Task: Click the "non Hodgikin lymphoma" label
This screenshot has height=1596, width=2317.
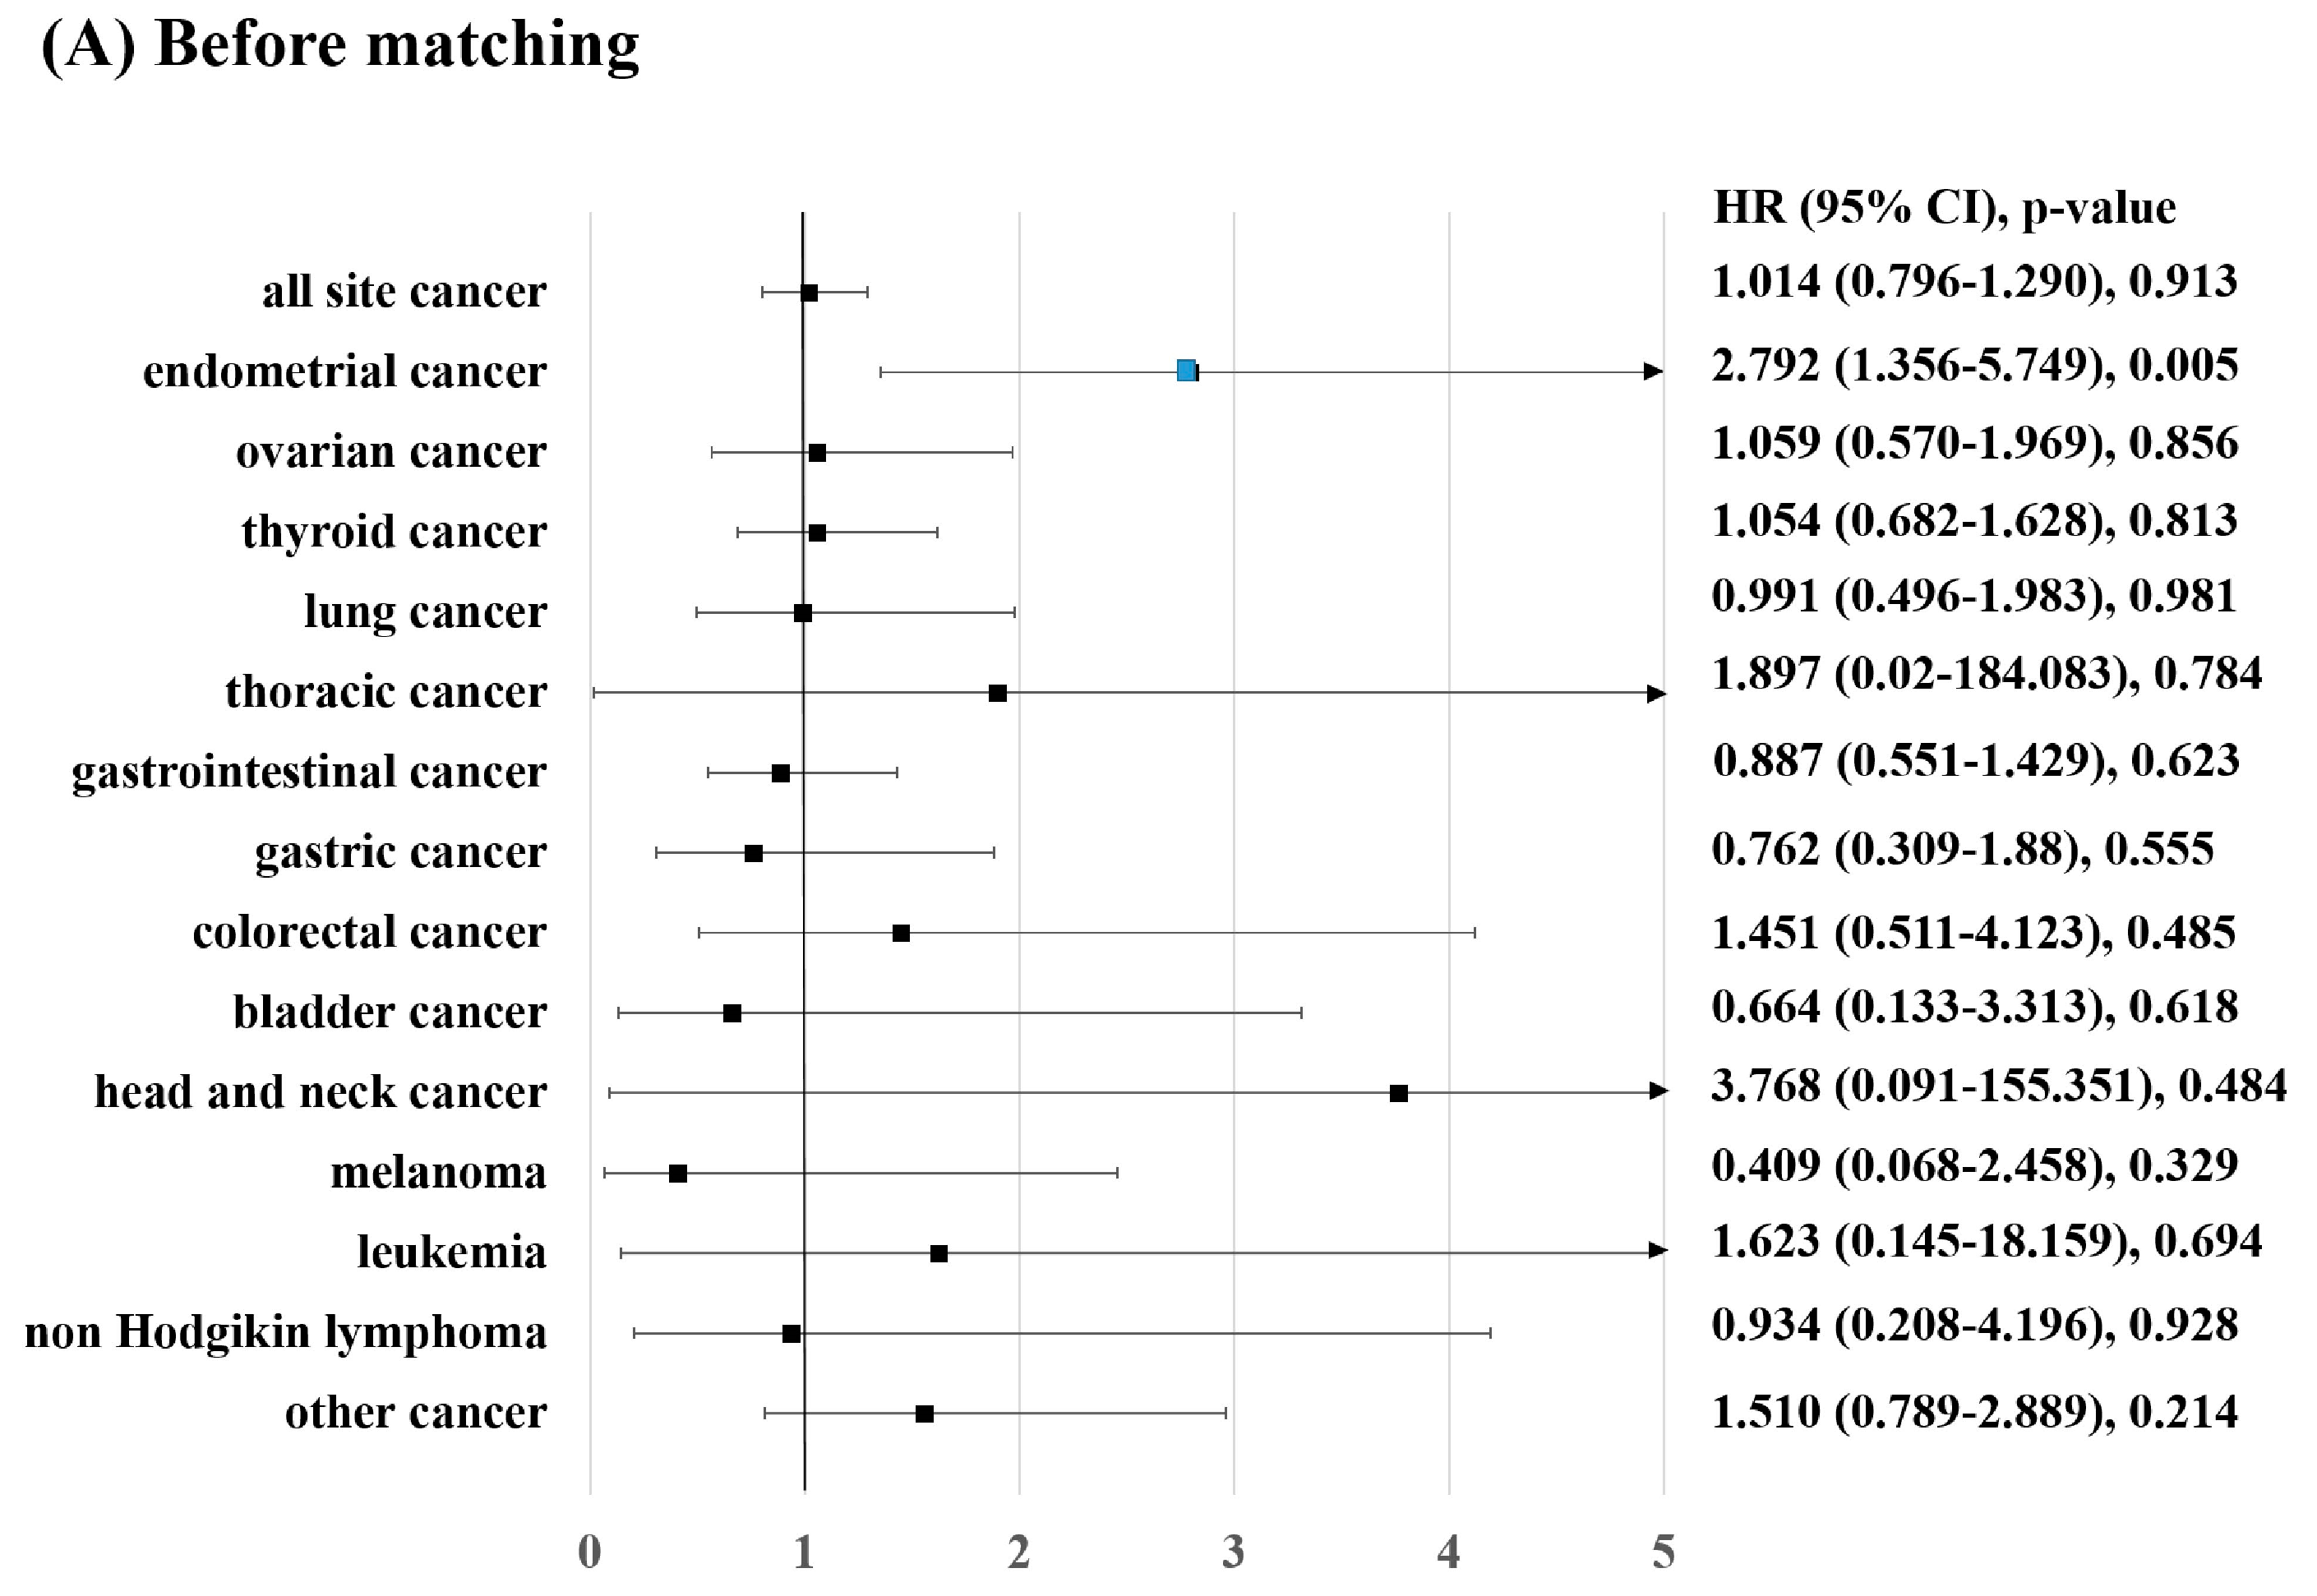Action: [x=285, y=1332]
